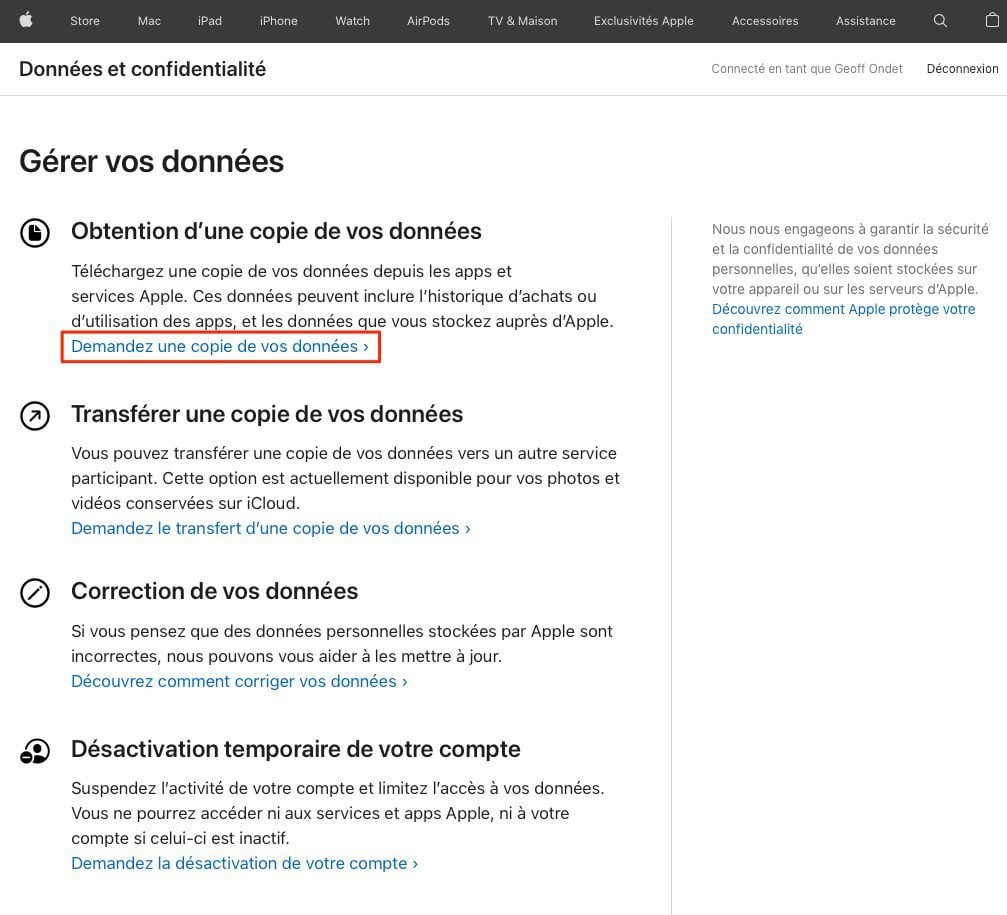Click heading Transférer une copie de vos données

(267, 414)
